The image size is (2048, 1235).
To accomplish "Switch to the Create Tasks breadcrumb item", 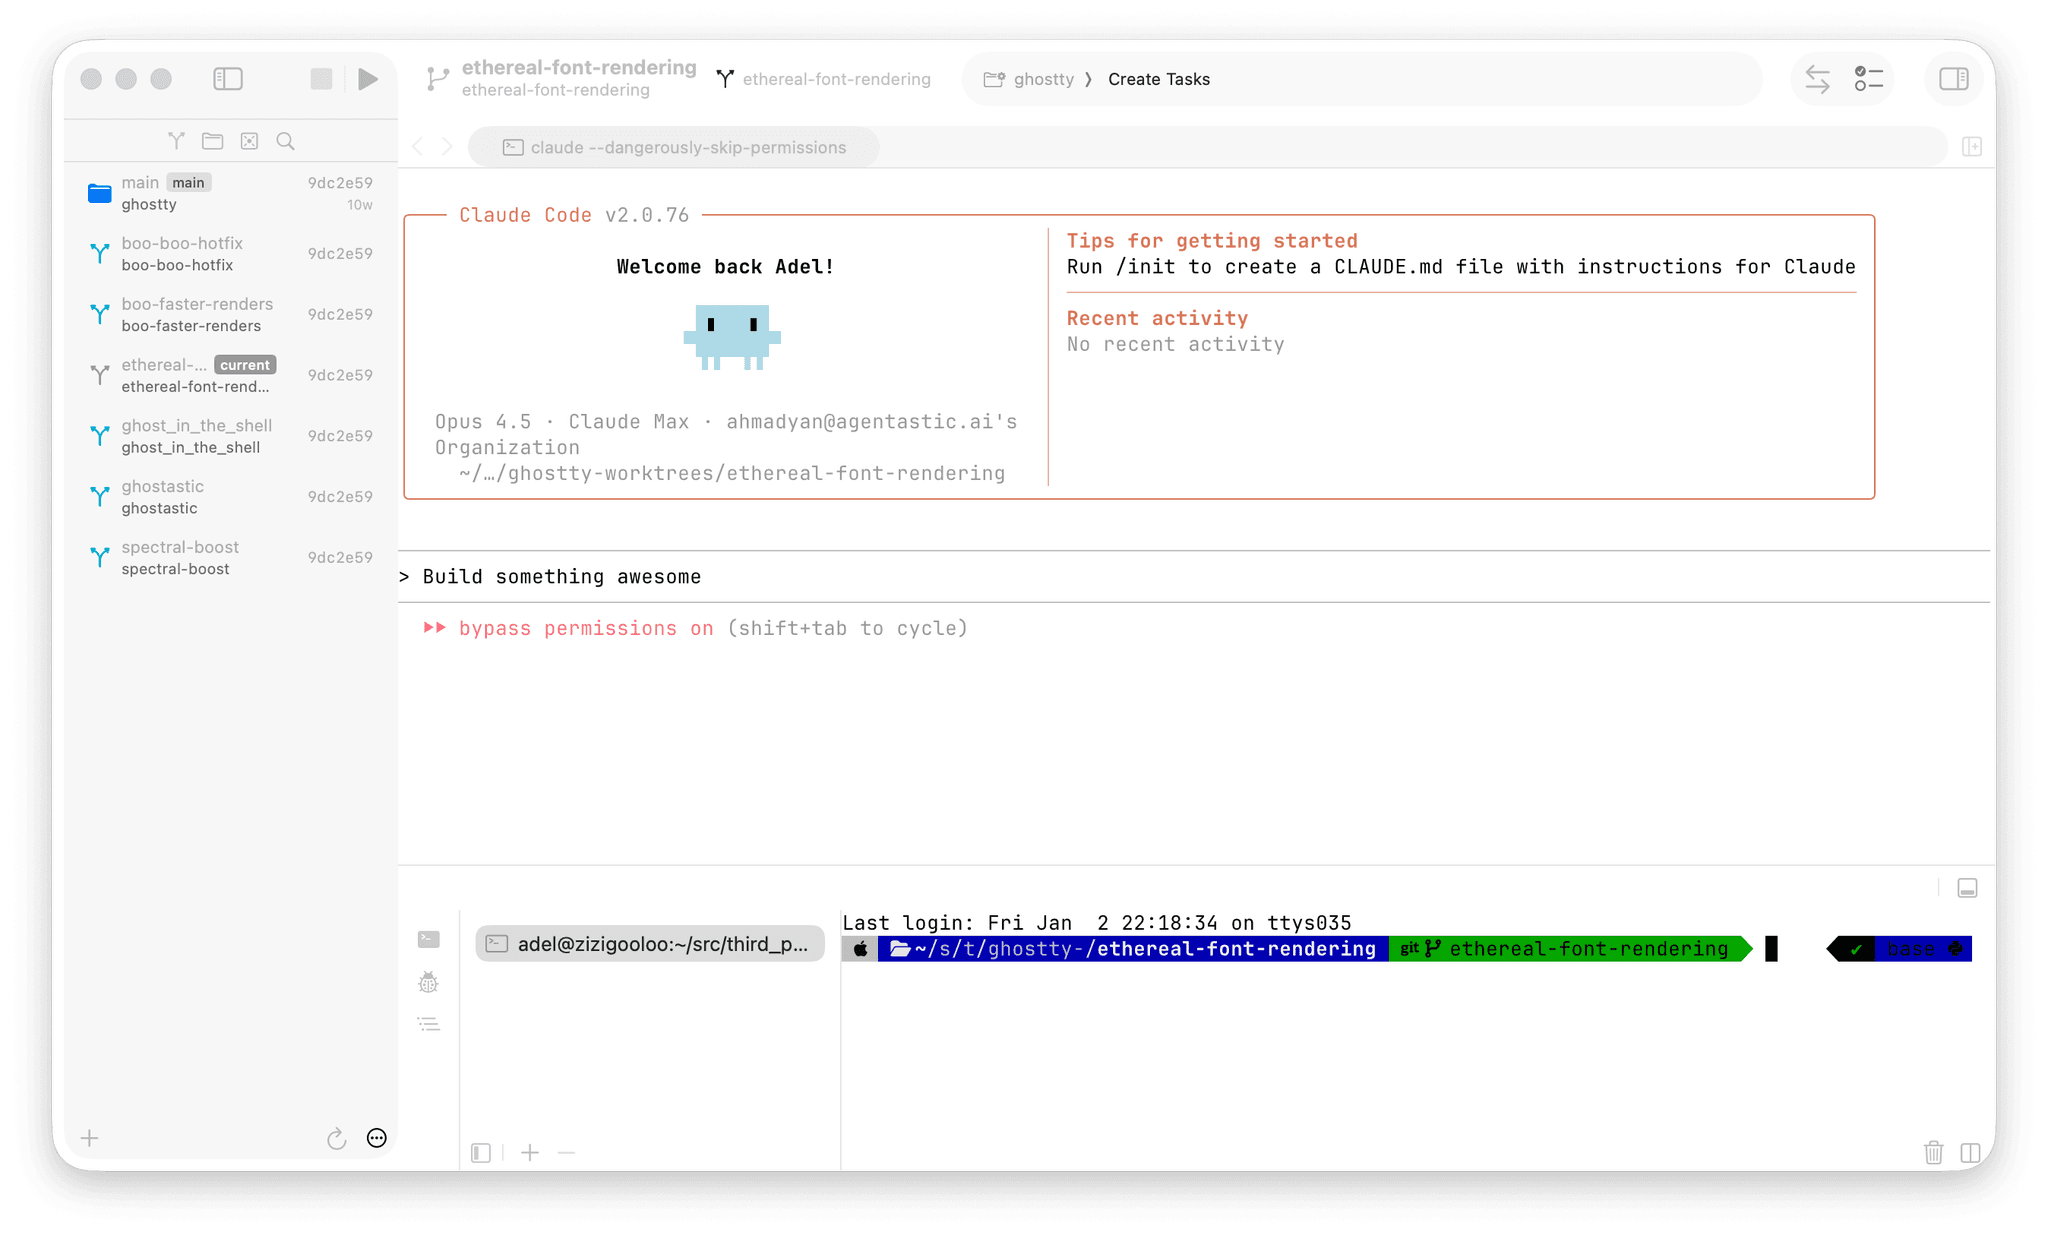I will pos(1158,79).
